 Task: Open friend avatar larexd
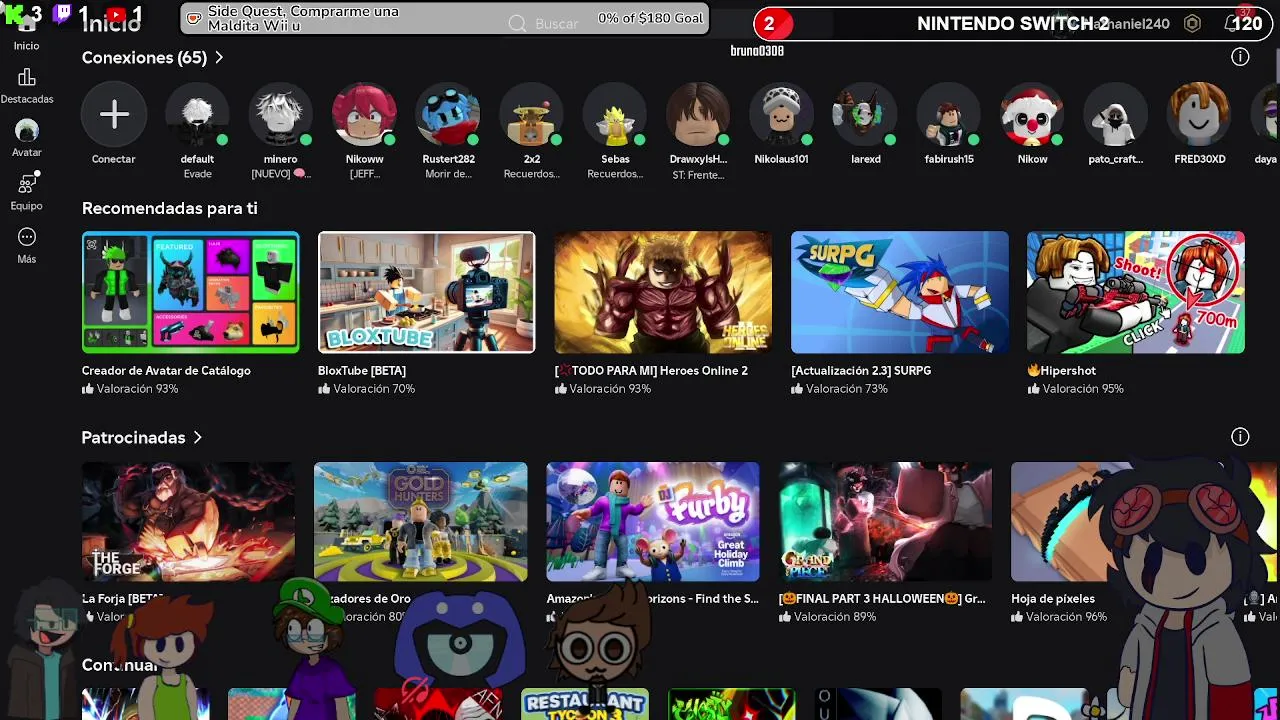(x=865, y=115)
